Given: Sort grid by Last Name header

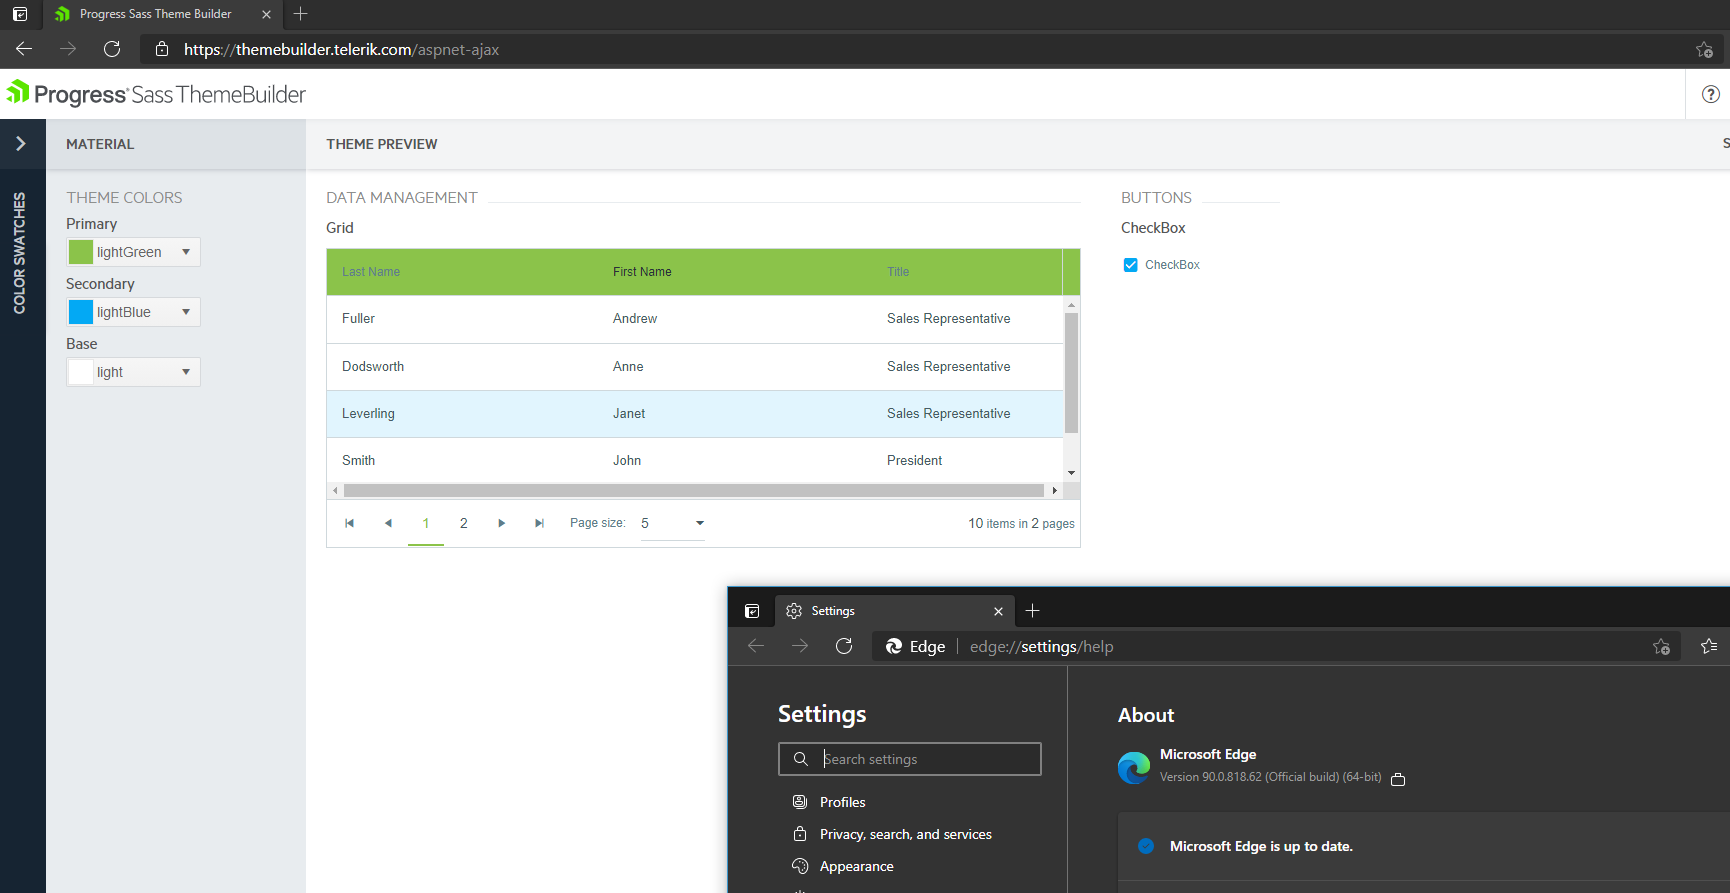Looking at the screenshot, I should [371, 272].
